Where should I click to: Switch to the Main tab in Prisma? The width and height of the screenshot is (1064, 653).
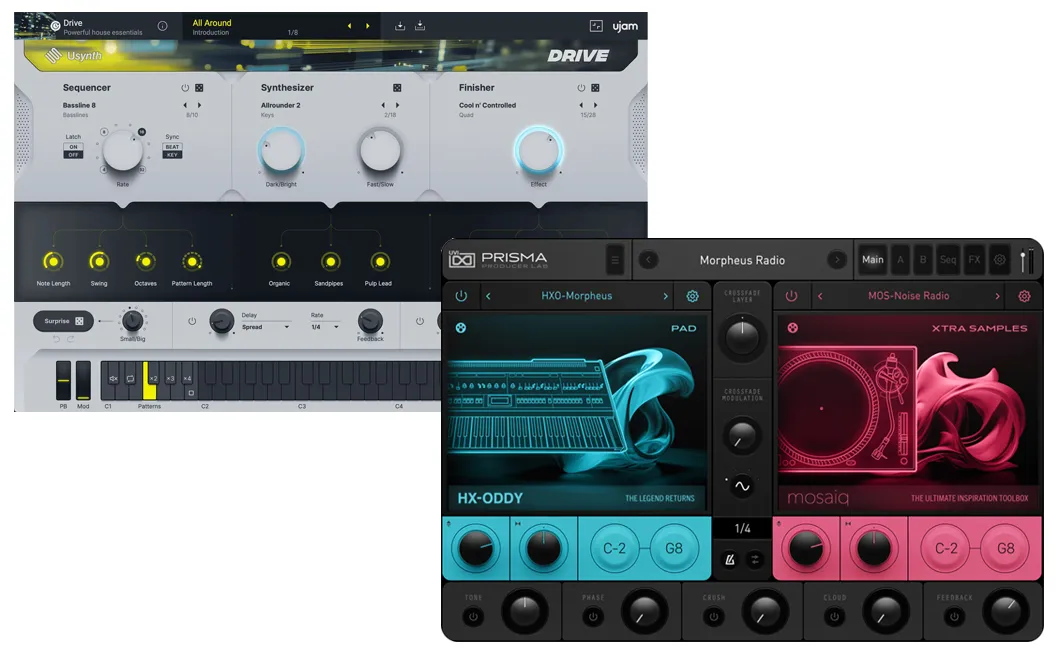[872, 260]
